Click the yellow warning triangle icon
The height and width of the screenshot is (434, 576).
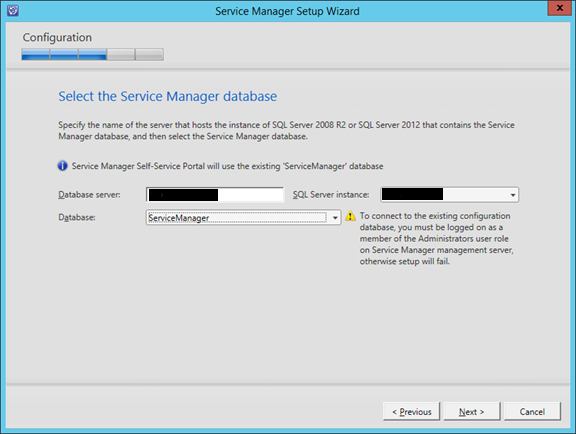click(350, 216)
